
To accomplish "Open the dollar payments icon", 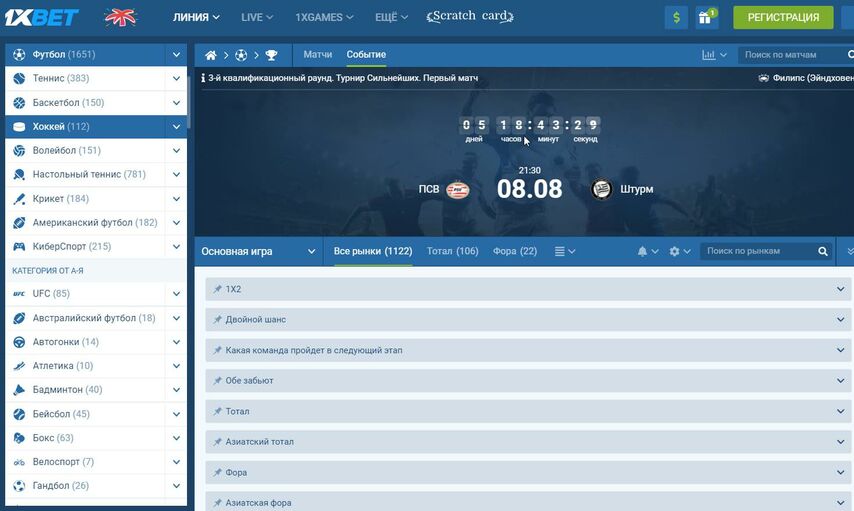I will pos(676,17).
